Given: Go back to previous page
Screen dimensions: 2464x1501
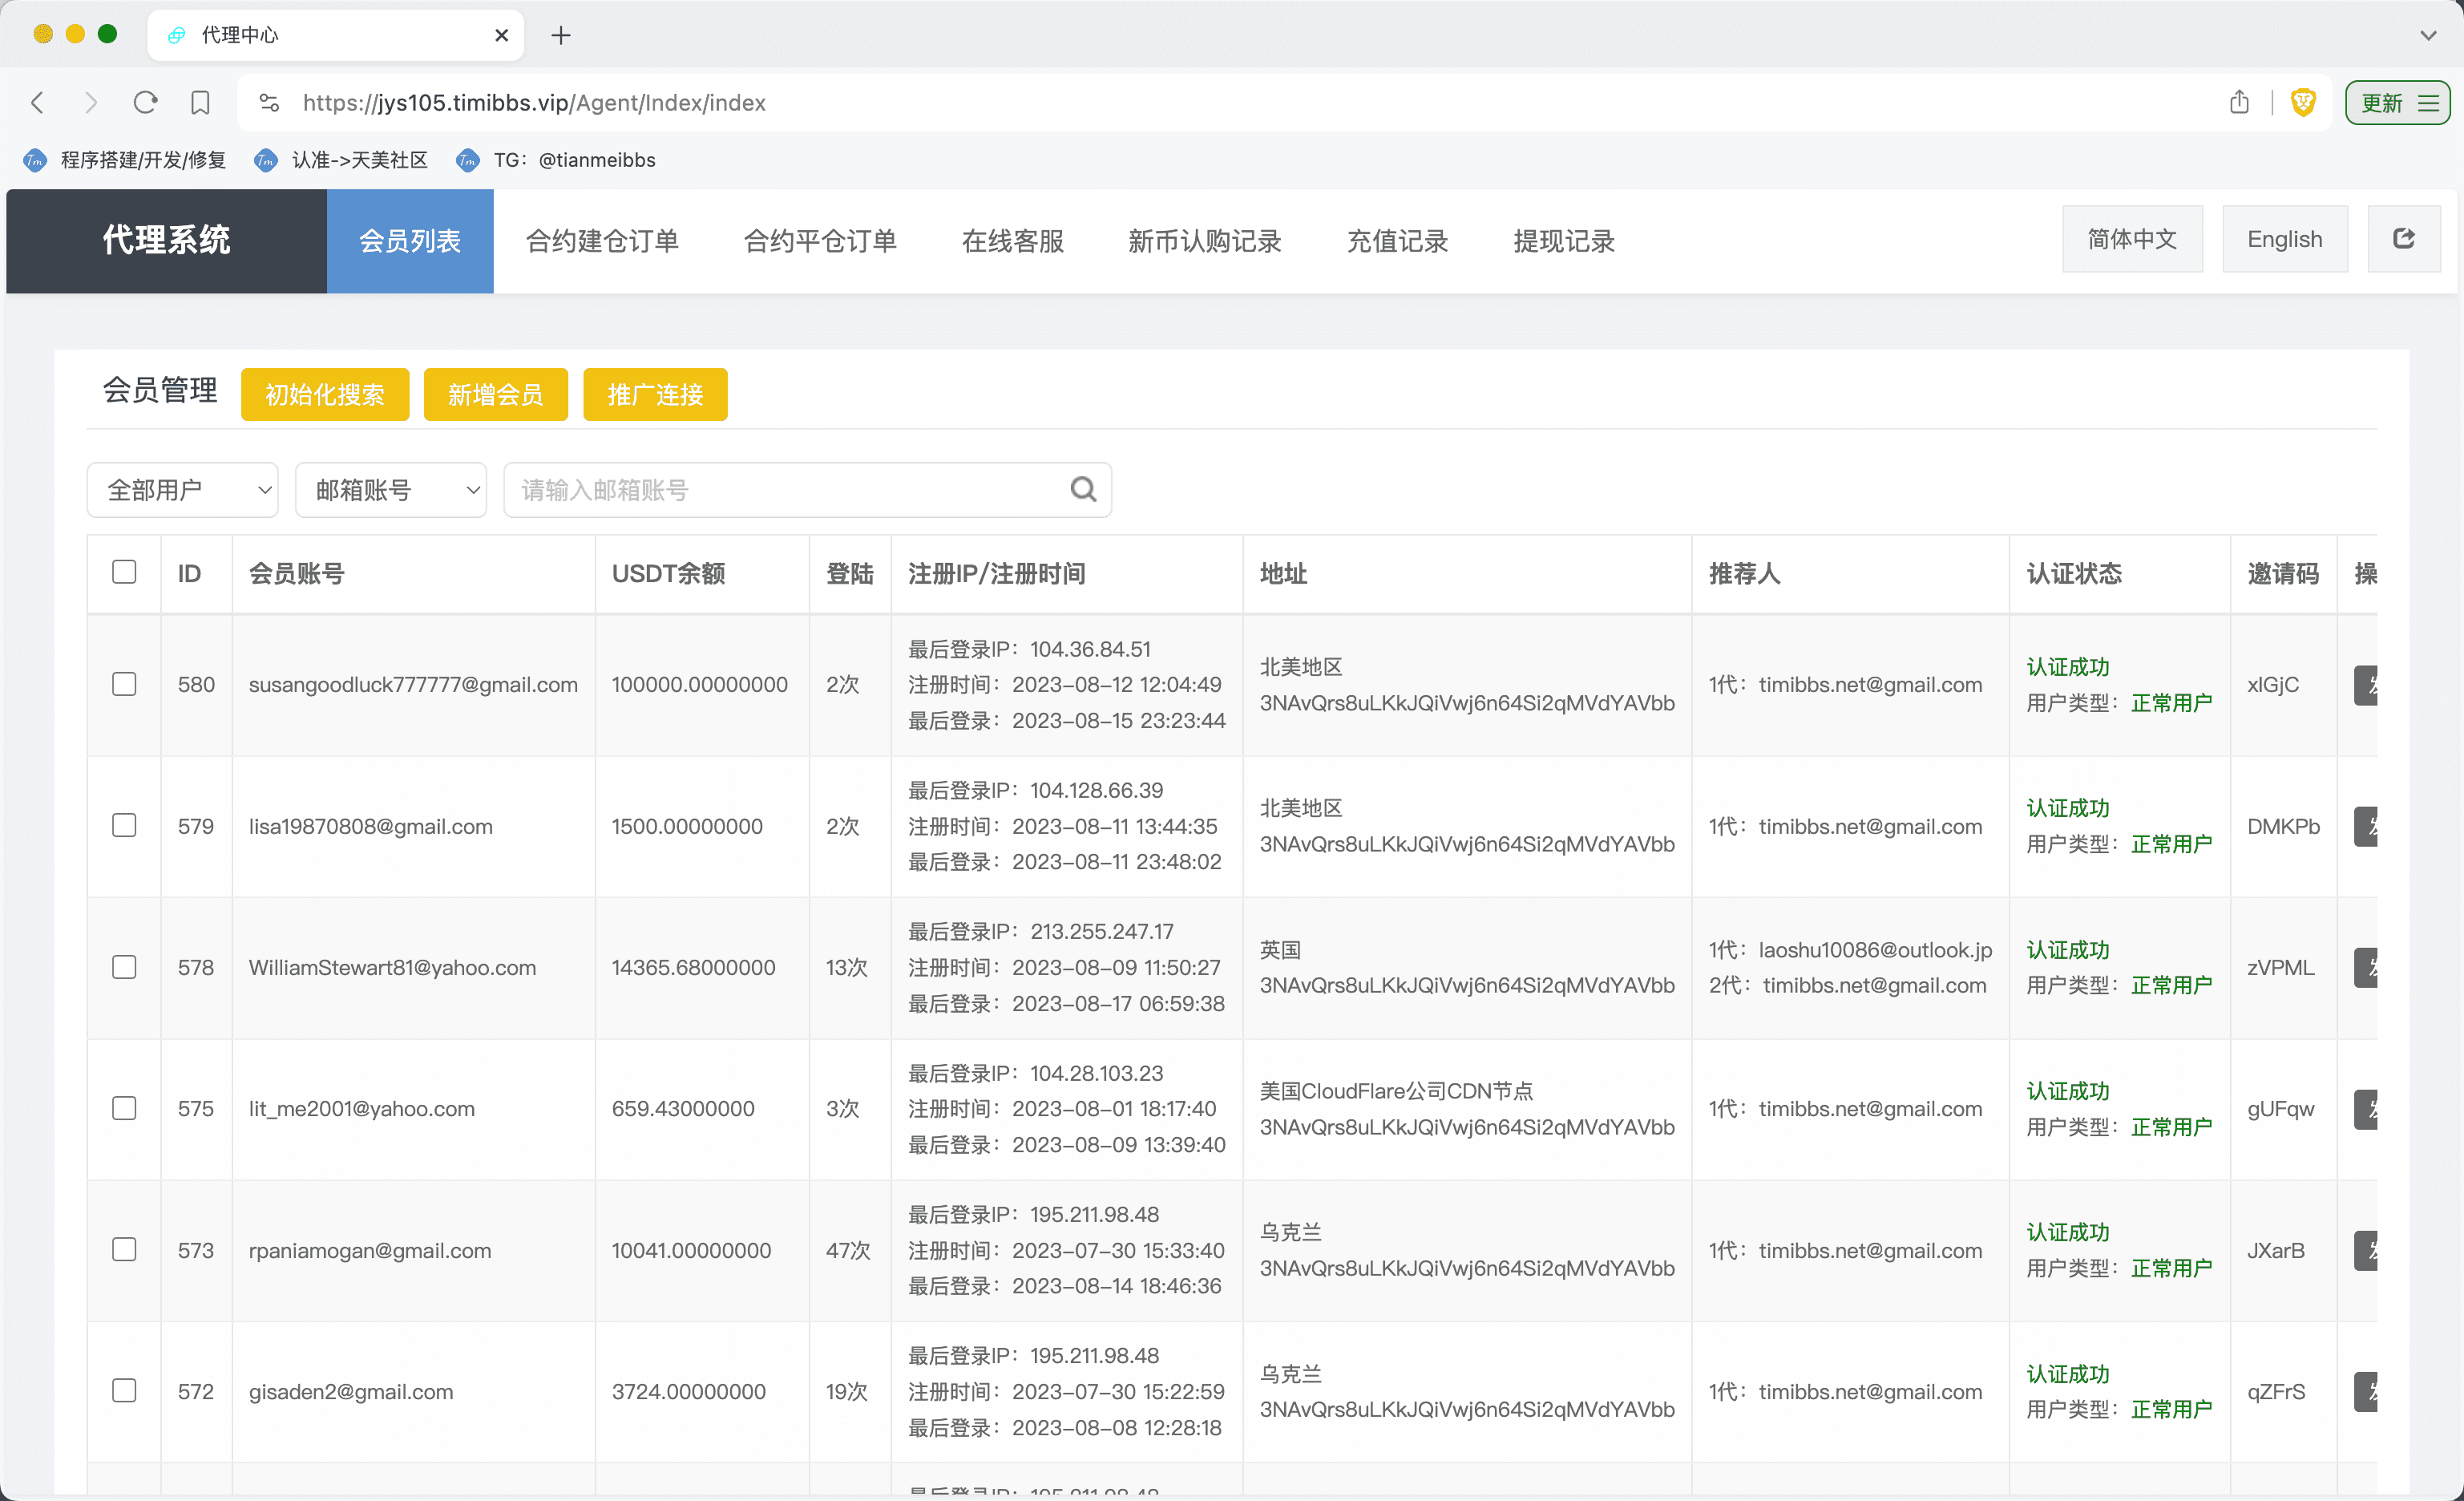Looking at the screenshot, I should click(38, 103).
